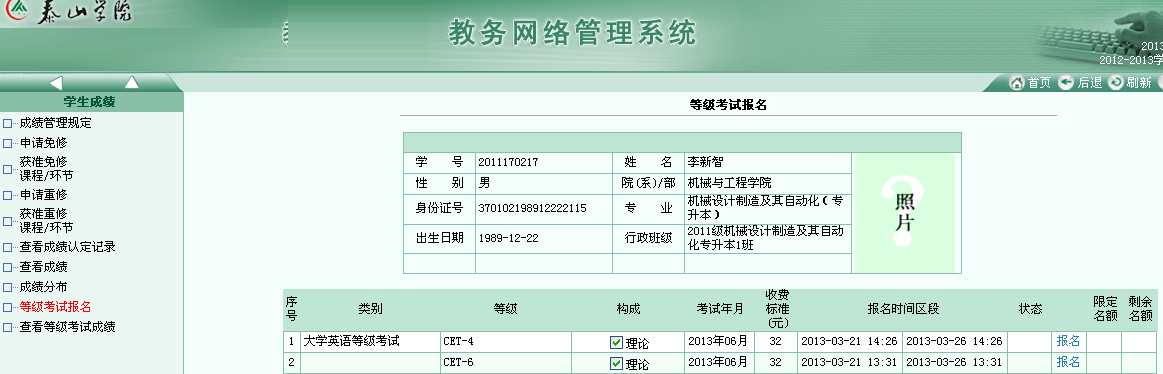Uncheck the 理论 checkbox for CET-6
This screenshot has height=374, width=1163.
[616, 364]
